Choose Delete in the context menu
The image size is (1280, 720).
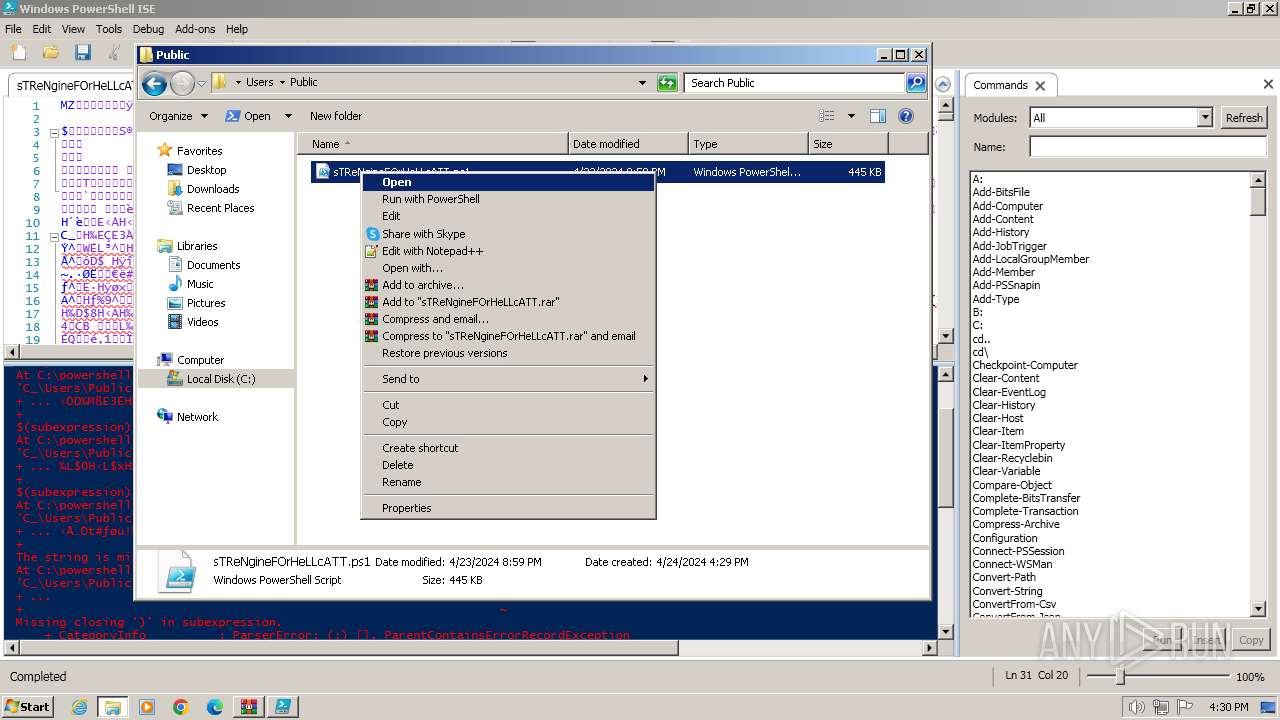click(x=507, y=465)
